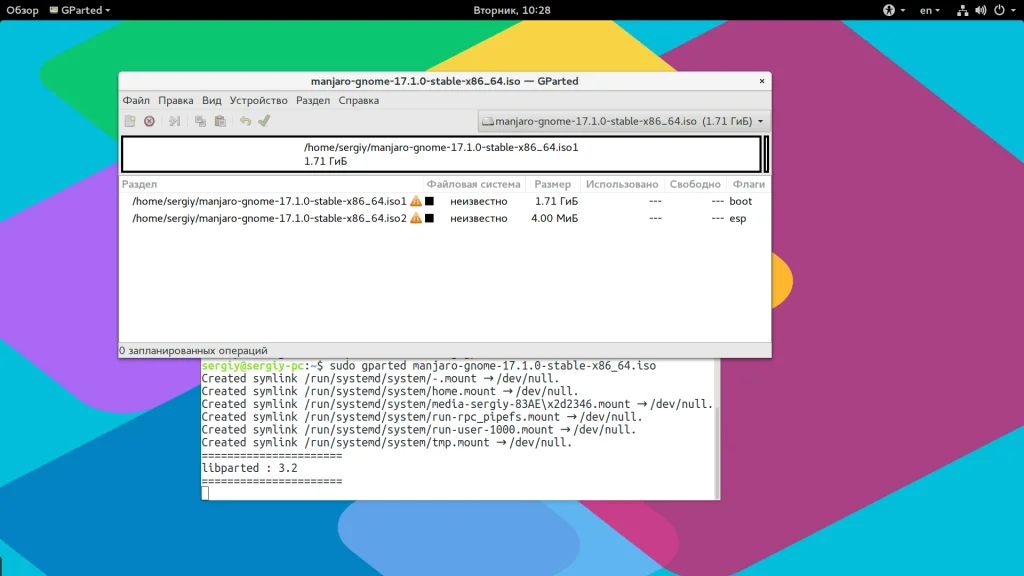Open the device selector dropdown

(623, 121)
